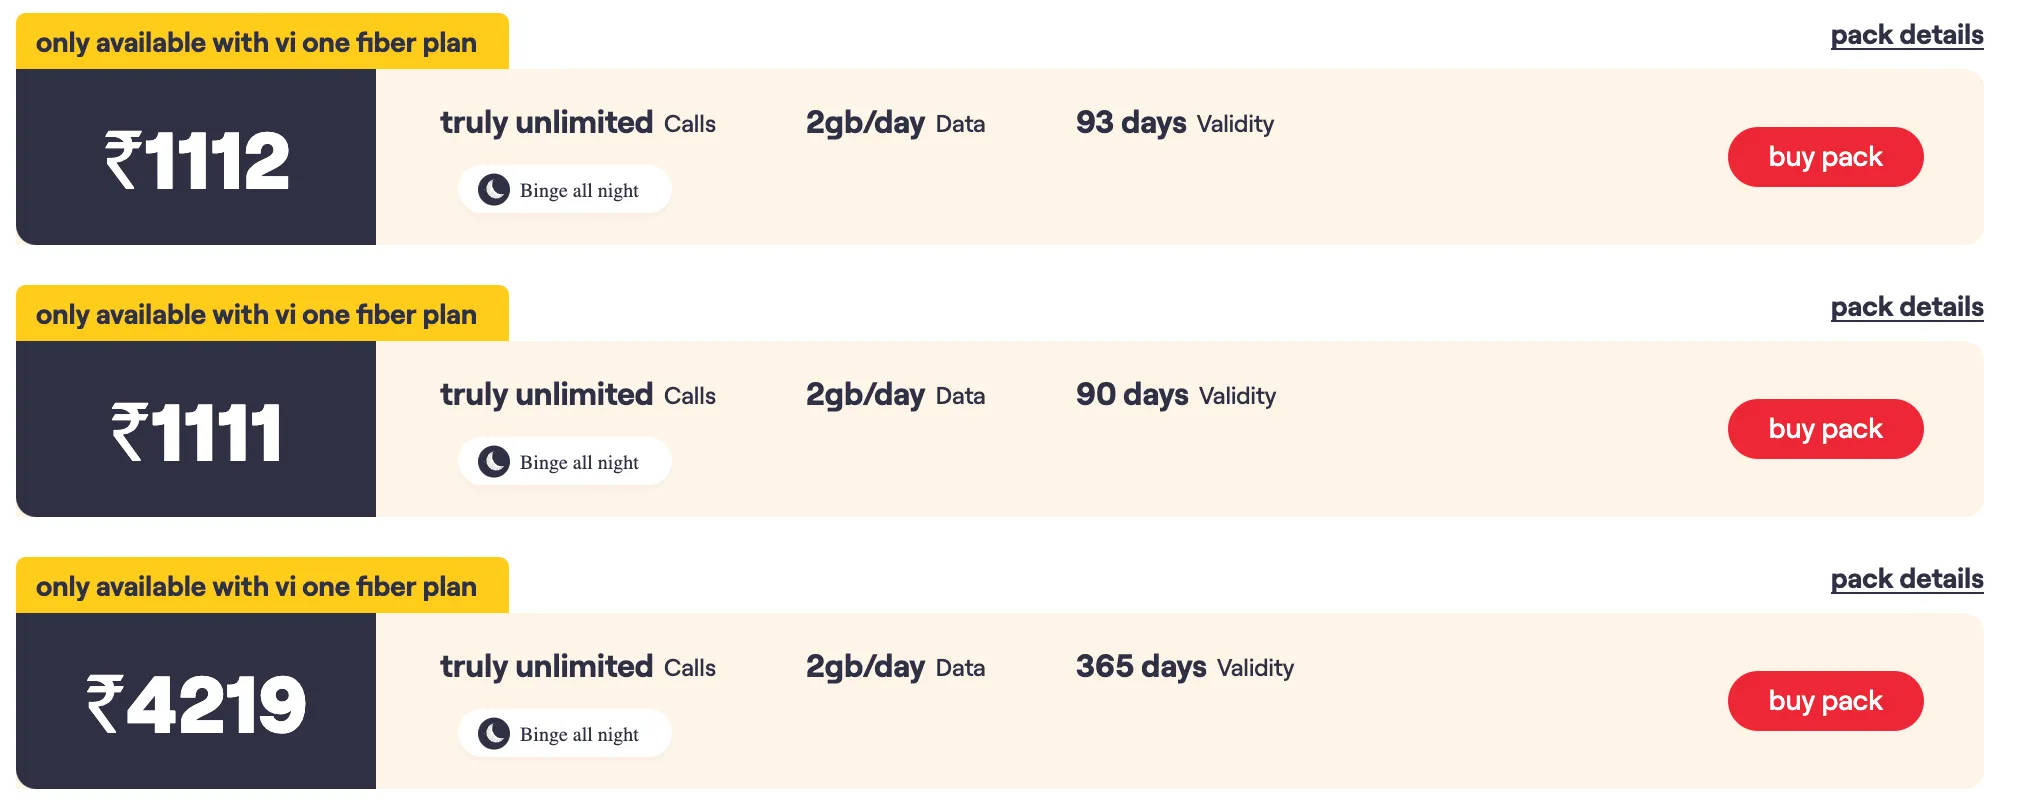
Task: Open pack details for the ₹1111 plan
Action: tap(1906, 307)
